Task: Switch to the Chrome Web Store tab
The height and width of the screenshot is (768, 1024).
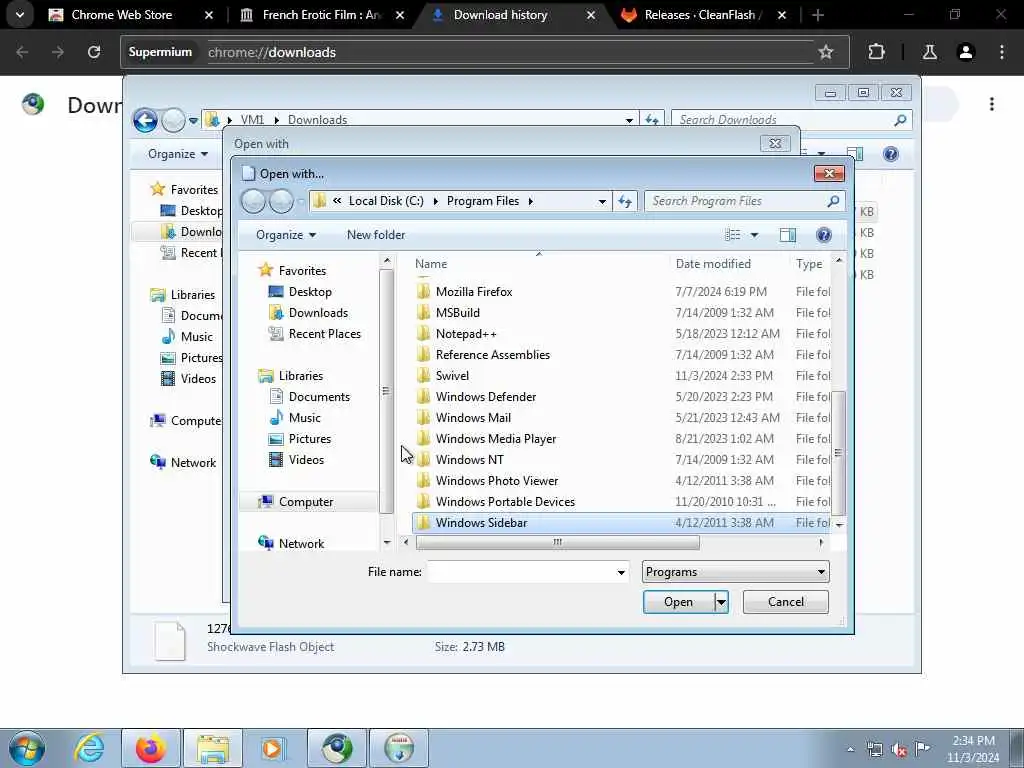Action: (x=121, y=14)
